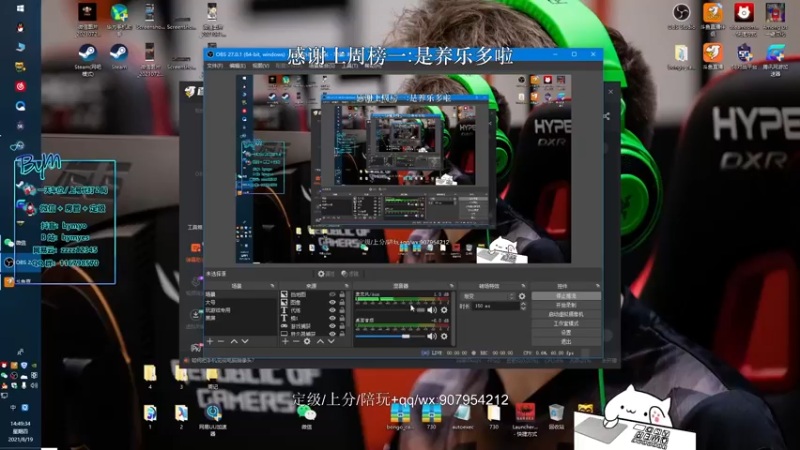The image size is (800, 450).
Task: Click the share icon in the 斗鱼 window
Action: point(606,116)
